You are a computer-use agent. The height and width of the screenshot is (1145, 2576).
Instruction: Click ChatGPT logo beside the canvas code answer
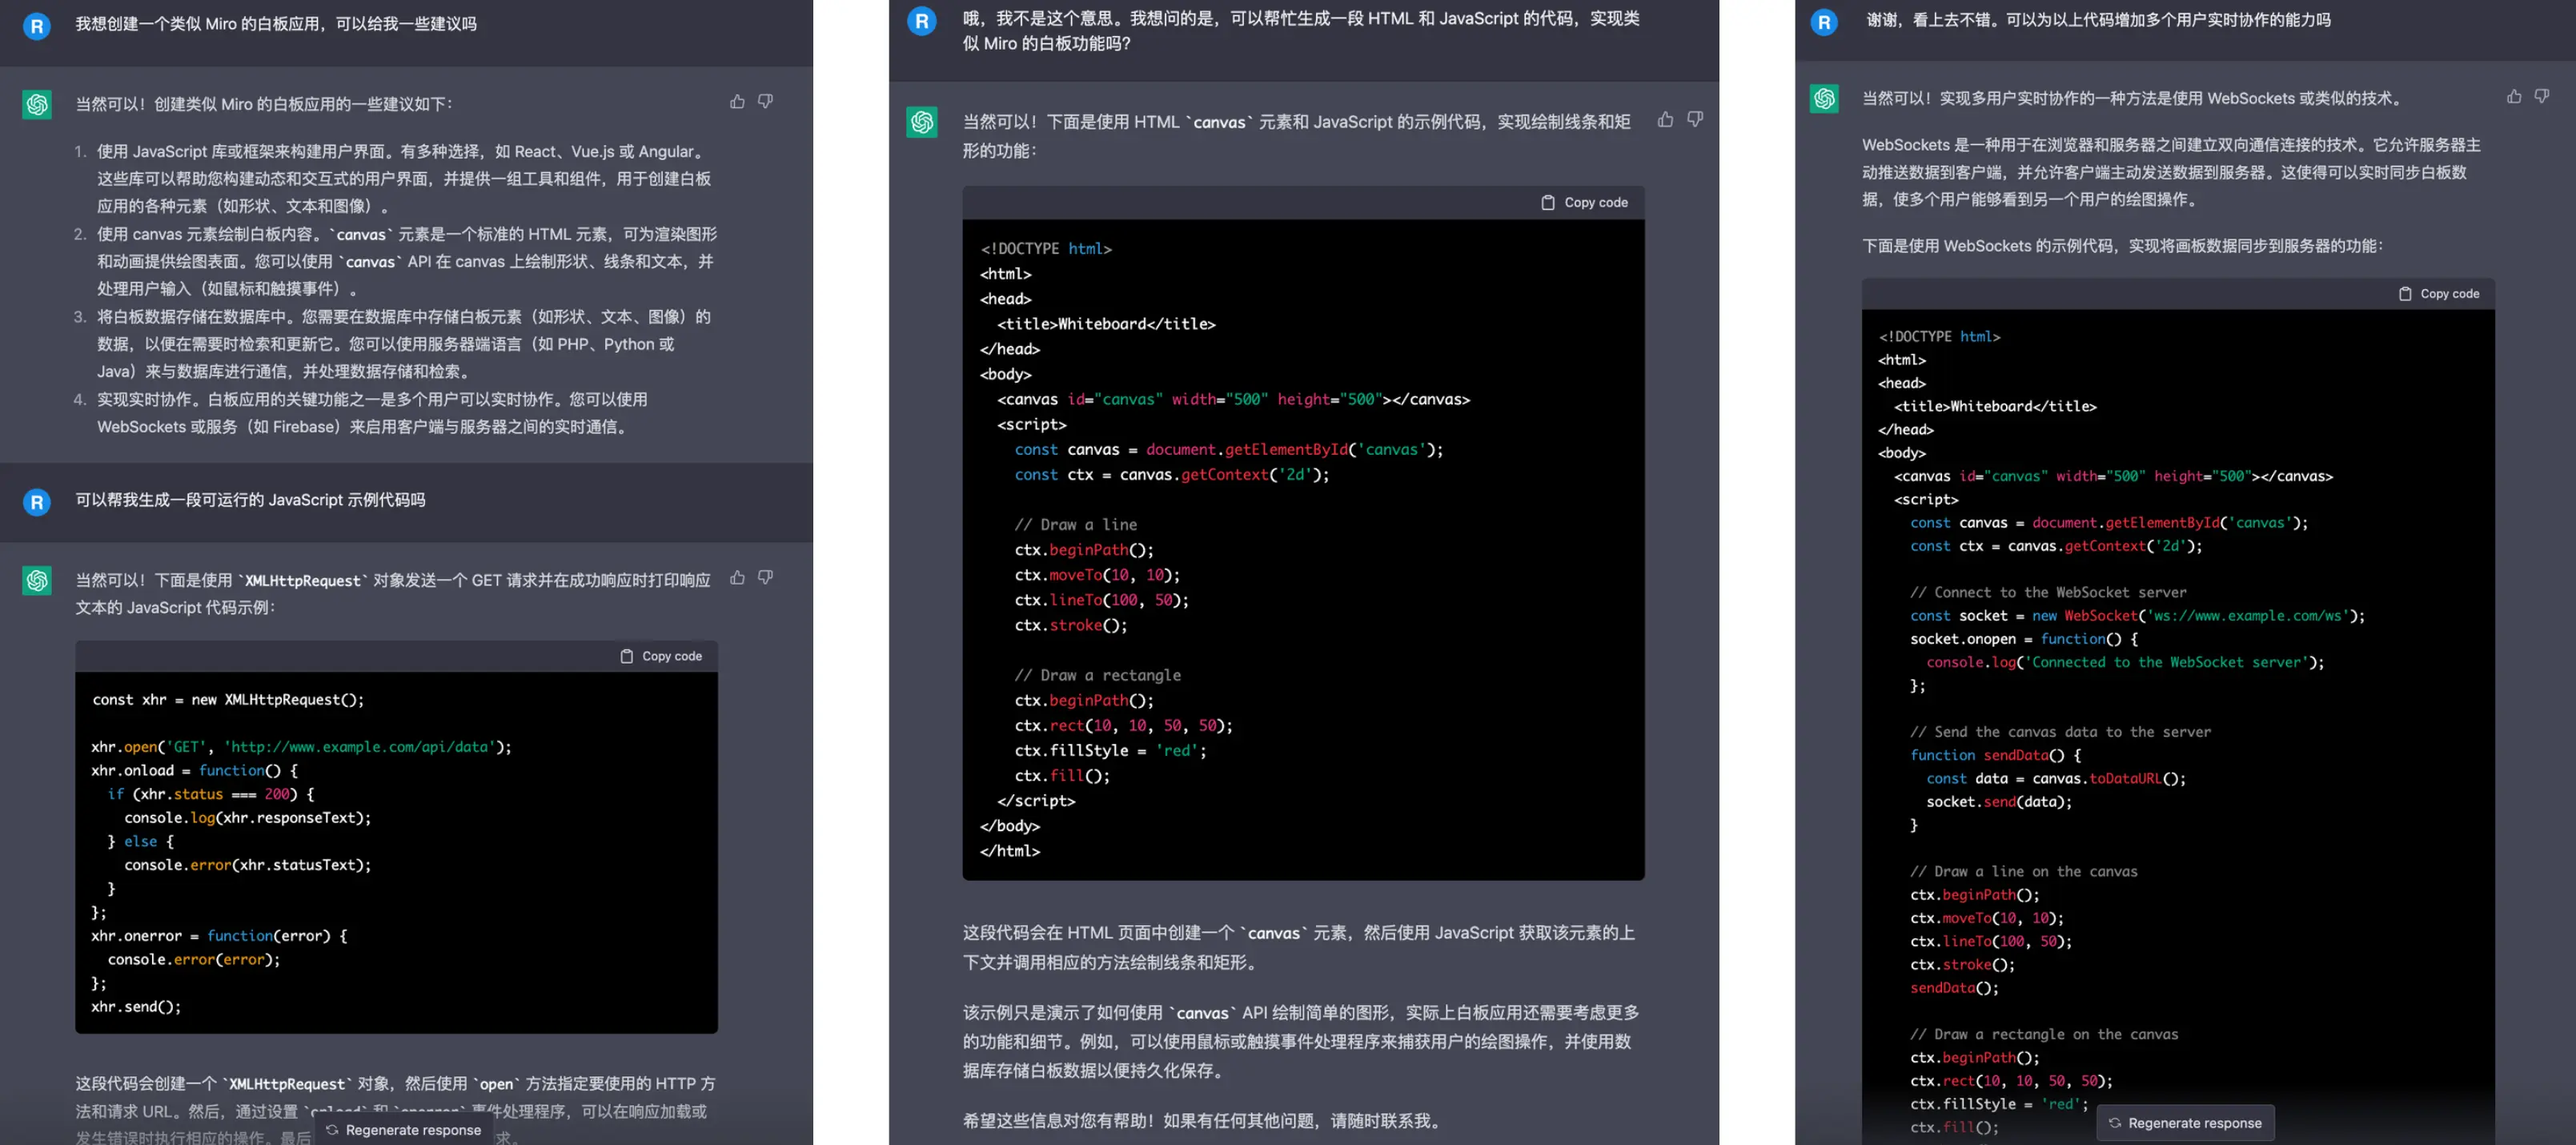pos(921,122)
